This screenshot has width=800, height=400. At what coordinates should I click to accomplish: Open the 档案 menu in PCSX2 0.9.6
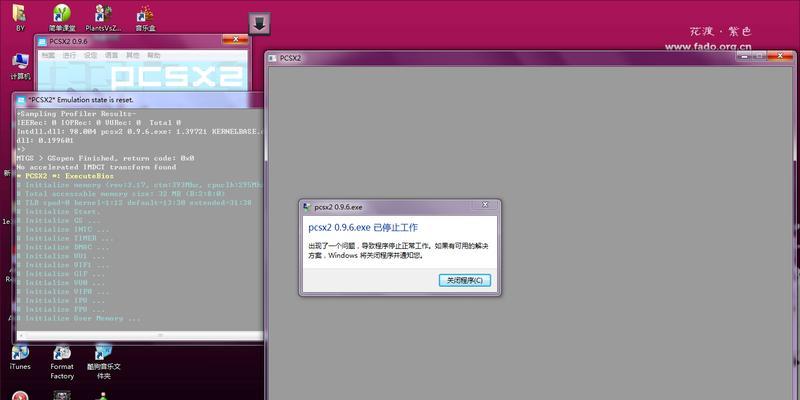(x=49, y=55)
